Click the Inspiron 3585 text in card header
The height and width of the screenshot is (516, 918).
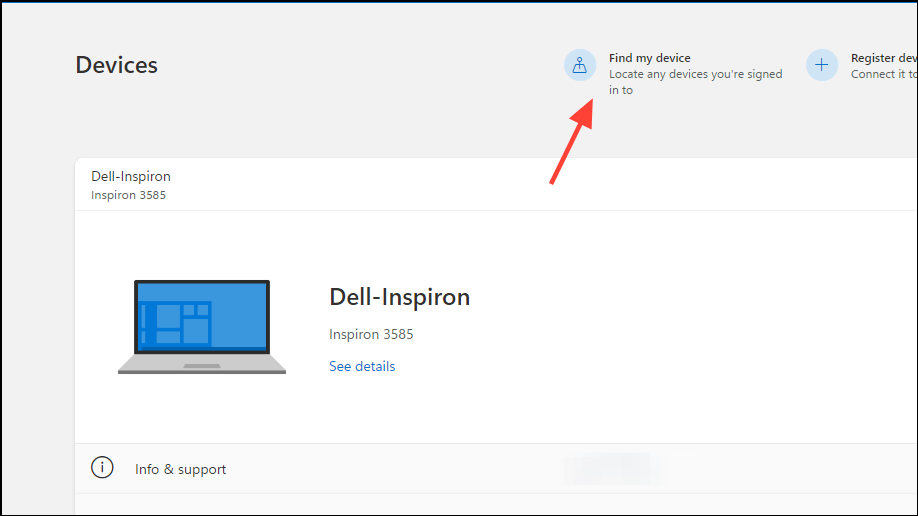(128, 195)
